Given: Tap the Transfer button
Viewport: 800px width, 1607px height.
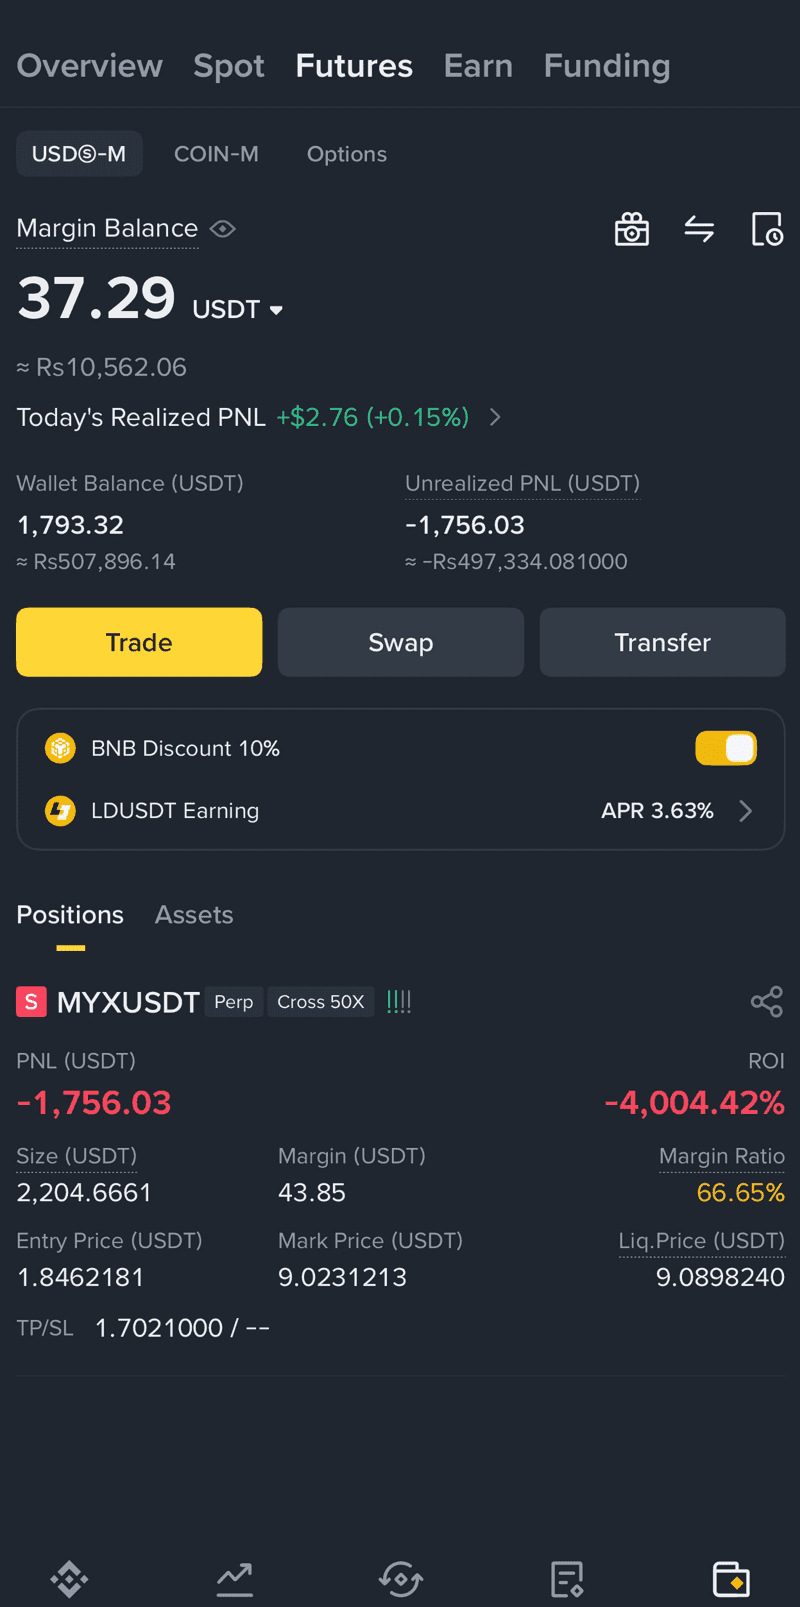Looking at the screenshot, I should 662,642.
